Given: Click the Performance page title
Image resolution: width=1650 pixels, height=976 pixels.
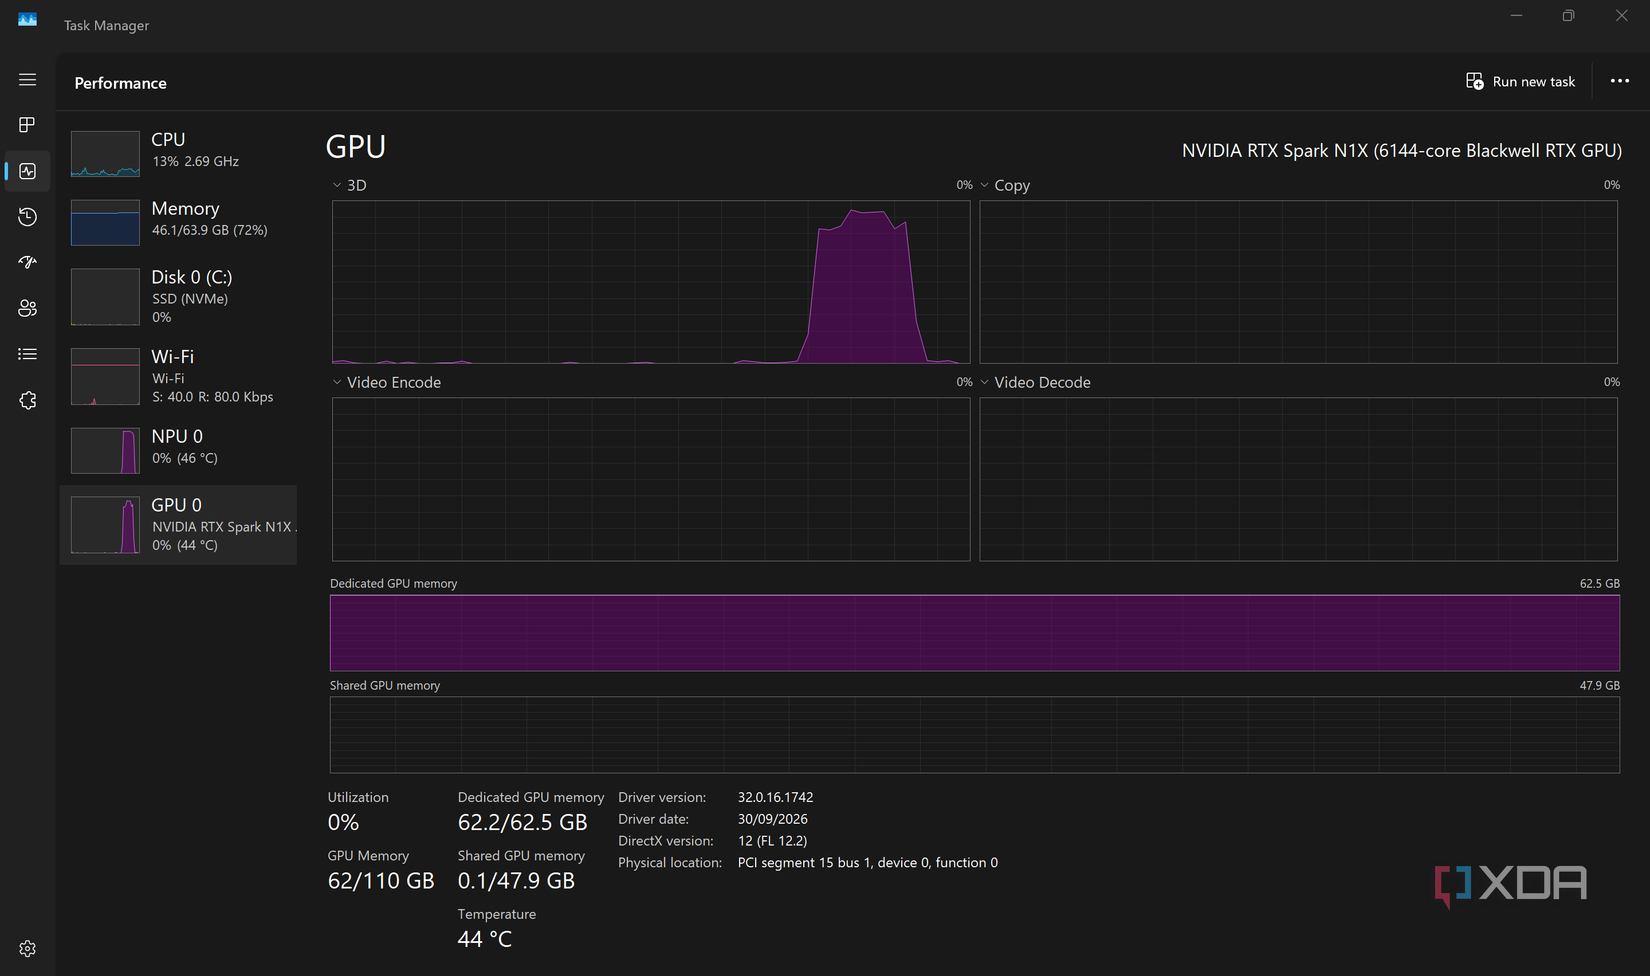Looking at the screenshot, I should coord(120,83).
